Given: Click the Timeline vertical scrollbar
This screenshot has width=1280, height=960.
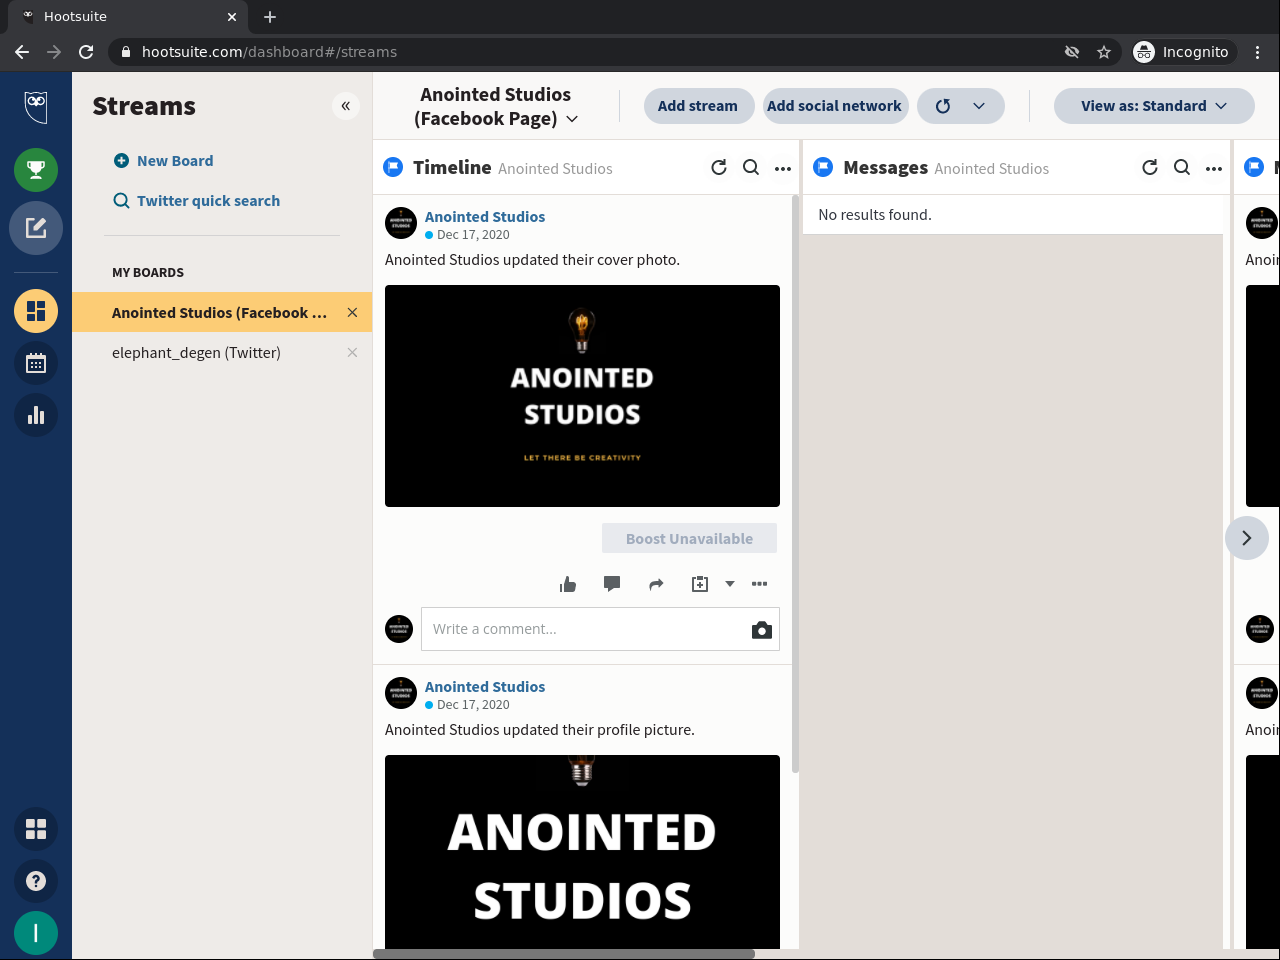Looking at the screenshot, I should click(795, 484).
